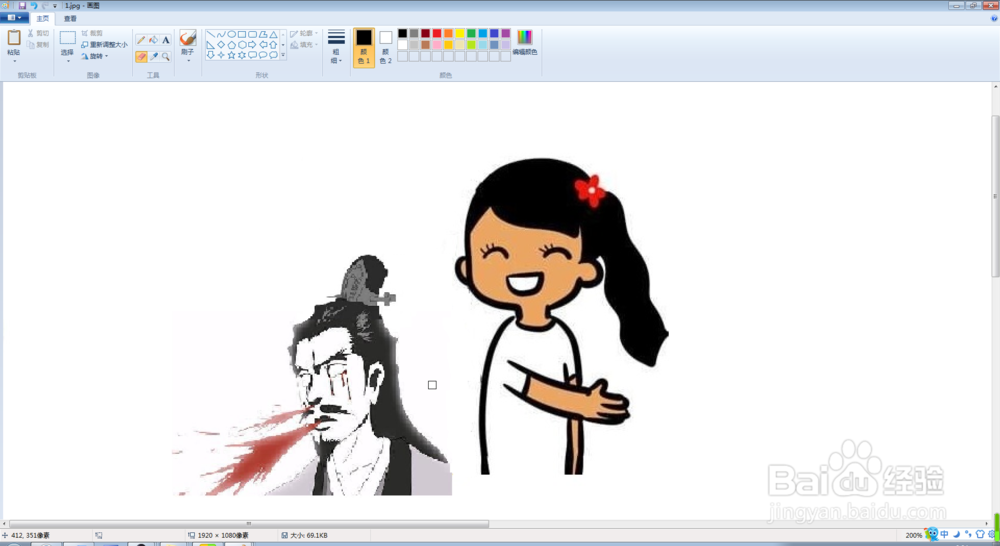This screenshot has width=1000, height=546.
Task: Choose the left arrow shape
Action: (263, 45)
